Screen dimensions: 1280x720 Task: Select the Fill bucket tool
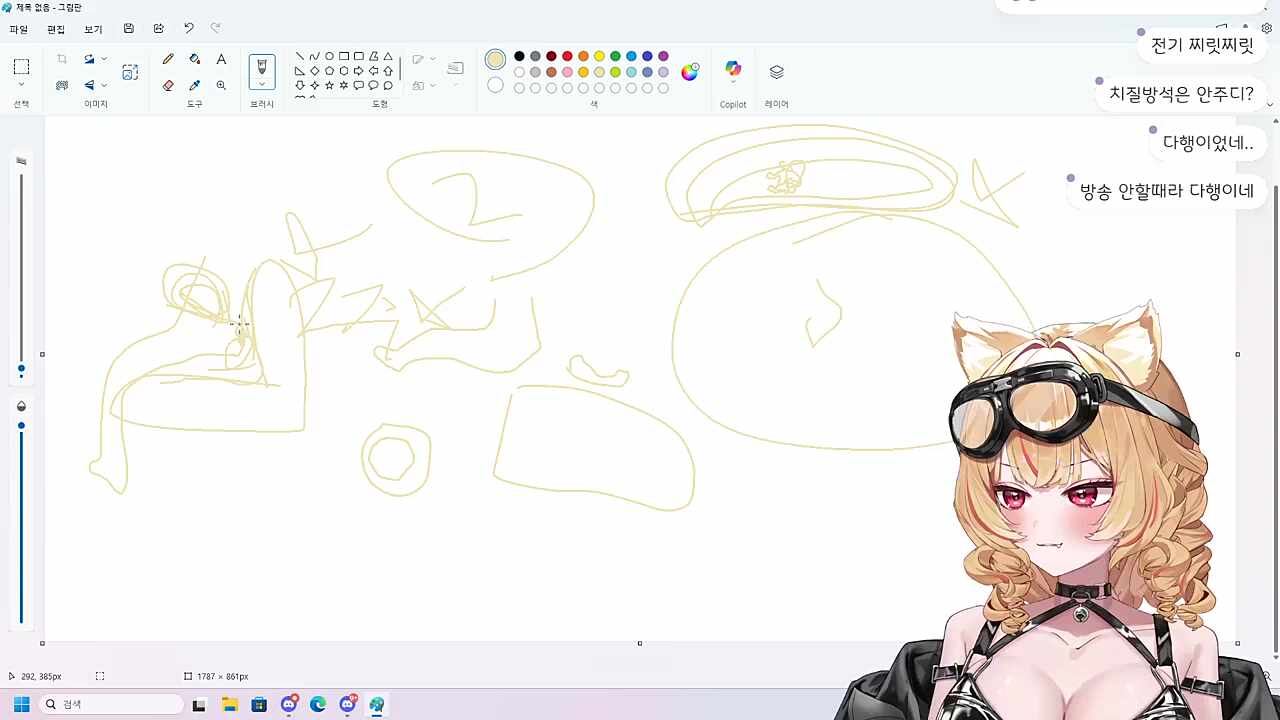(195, 60)
